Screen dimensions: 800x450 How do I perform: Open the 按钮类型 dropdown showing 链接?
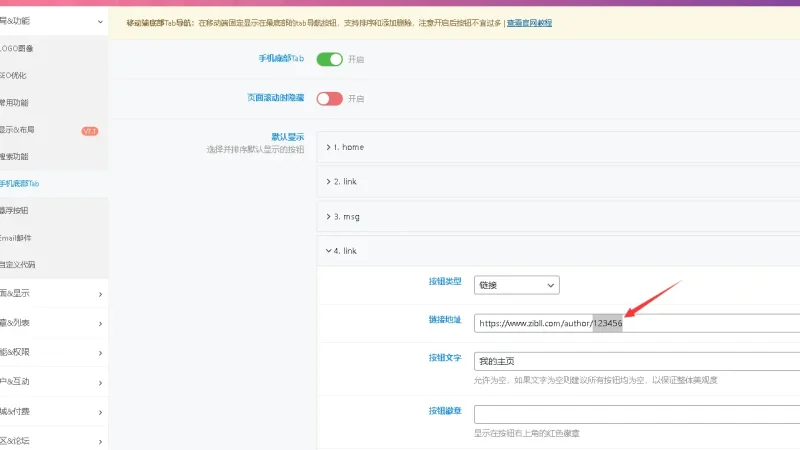tap(516, 285)
